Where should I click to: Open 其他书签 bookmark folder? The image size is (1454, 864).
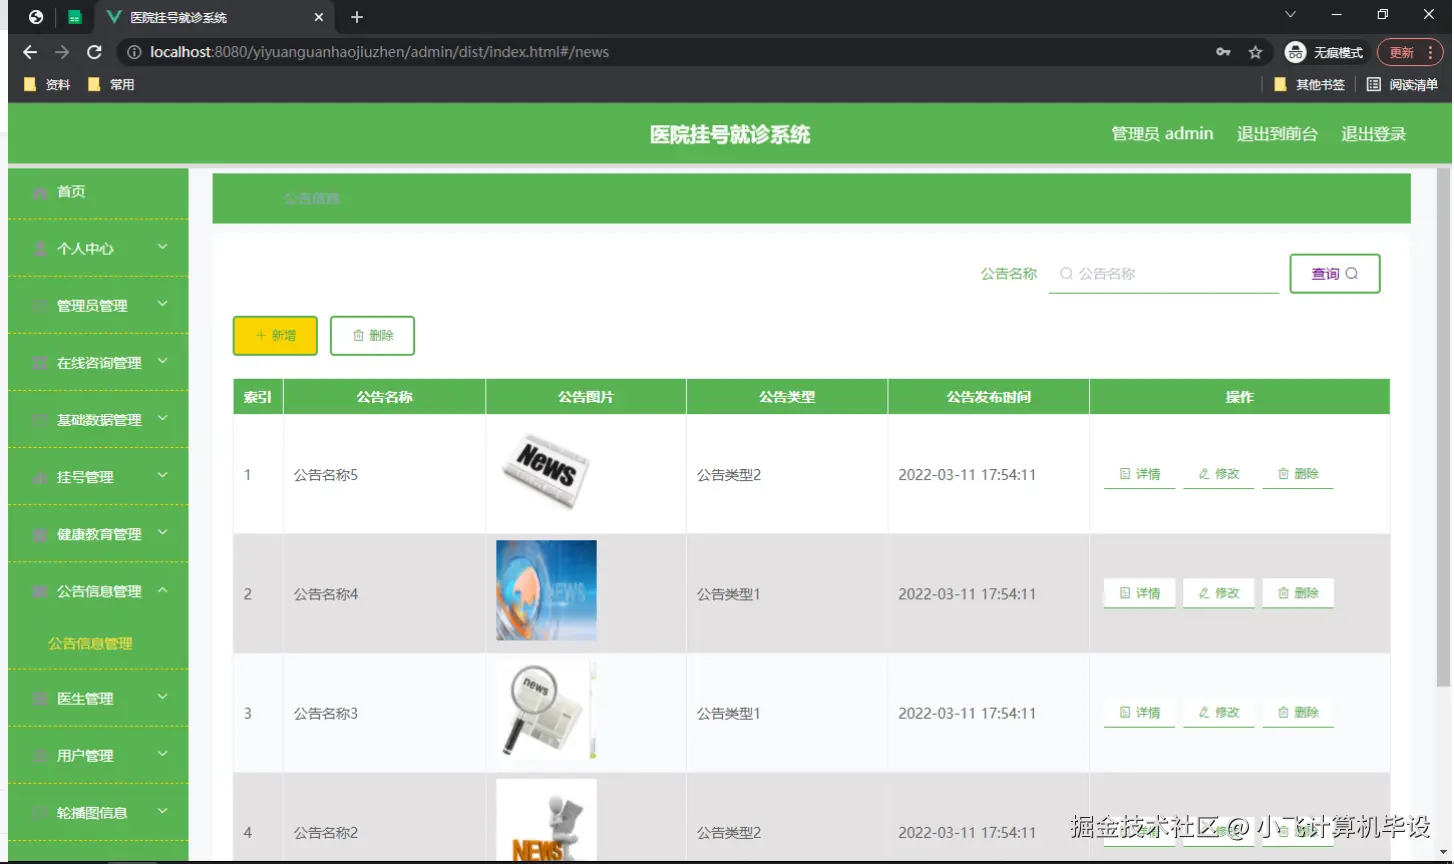(1309, 85)
